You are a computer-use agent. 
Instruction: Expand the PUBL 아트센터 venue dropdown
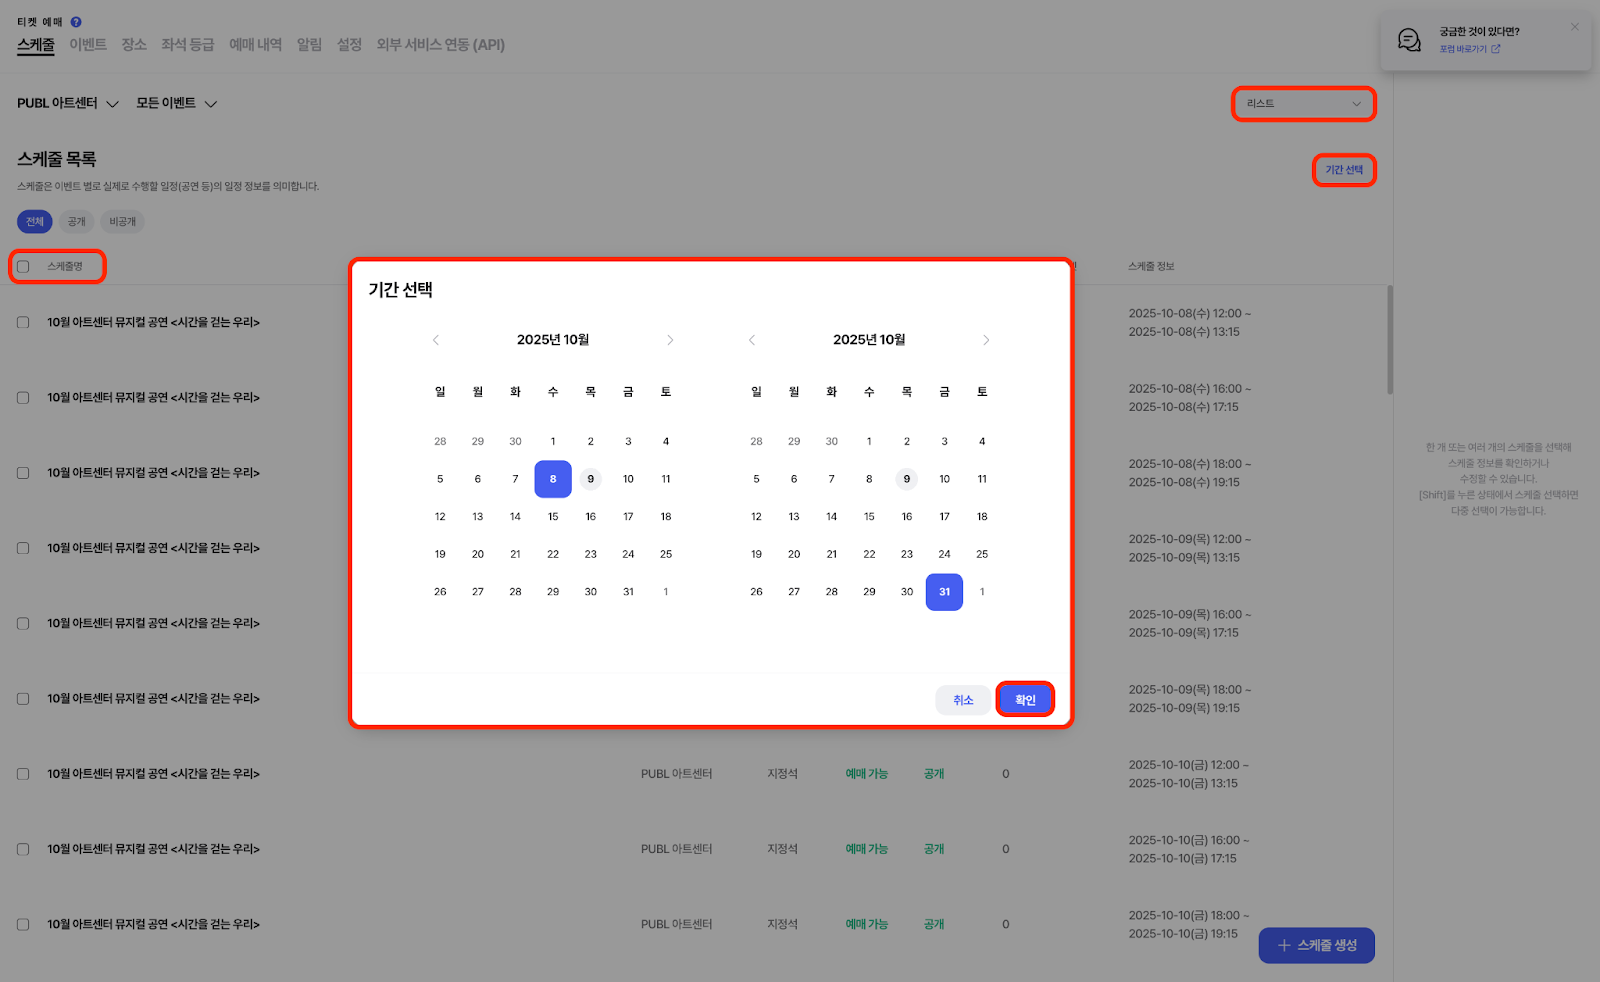[68, 103]
